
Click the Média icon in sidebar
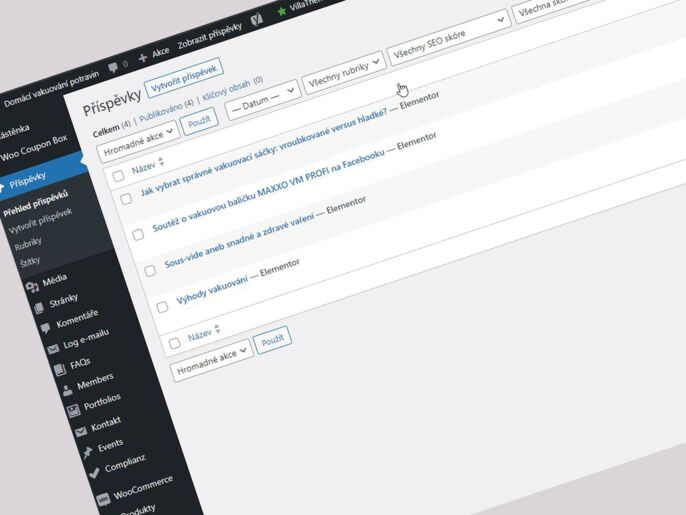pyautogui.click(x=29, y=288)
